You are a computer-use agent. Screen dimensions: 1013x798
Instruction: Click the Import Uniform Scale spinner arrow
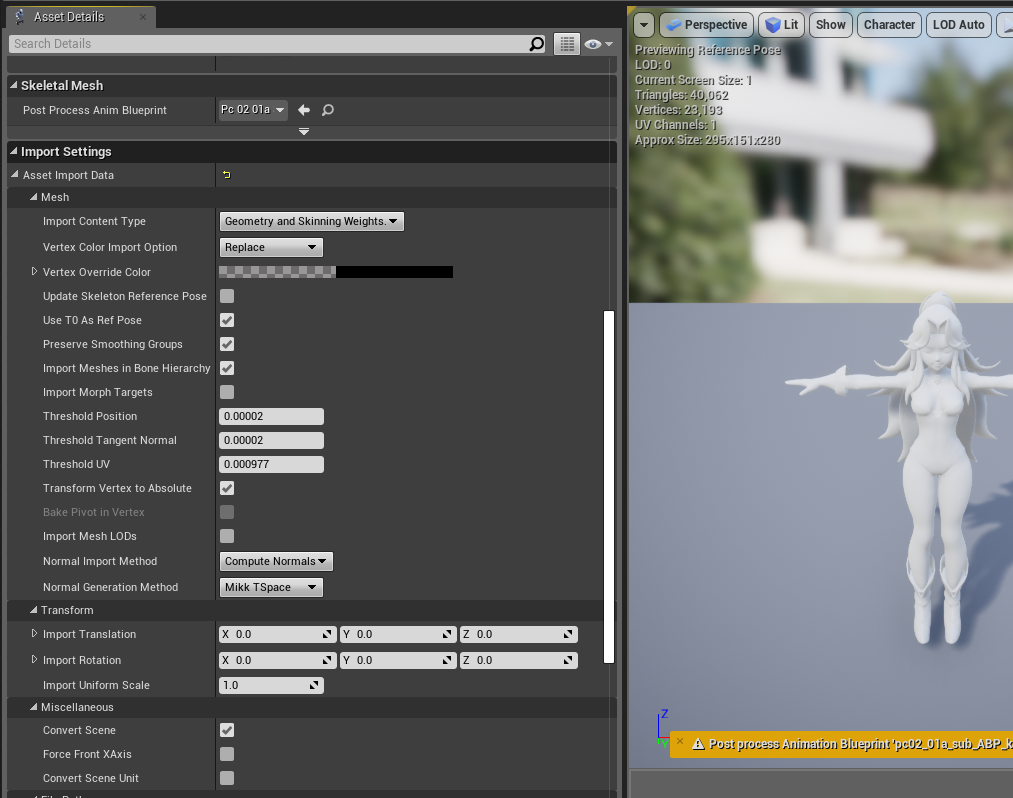314,685
